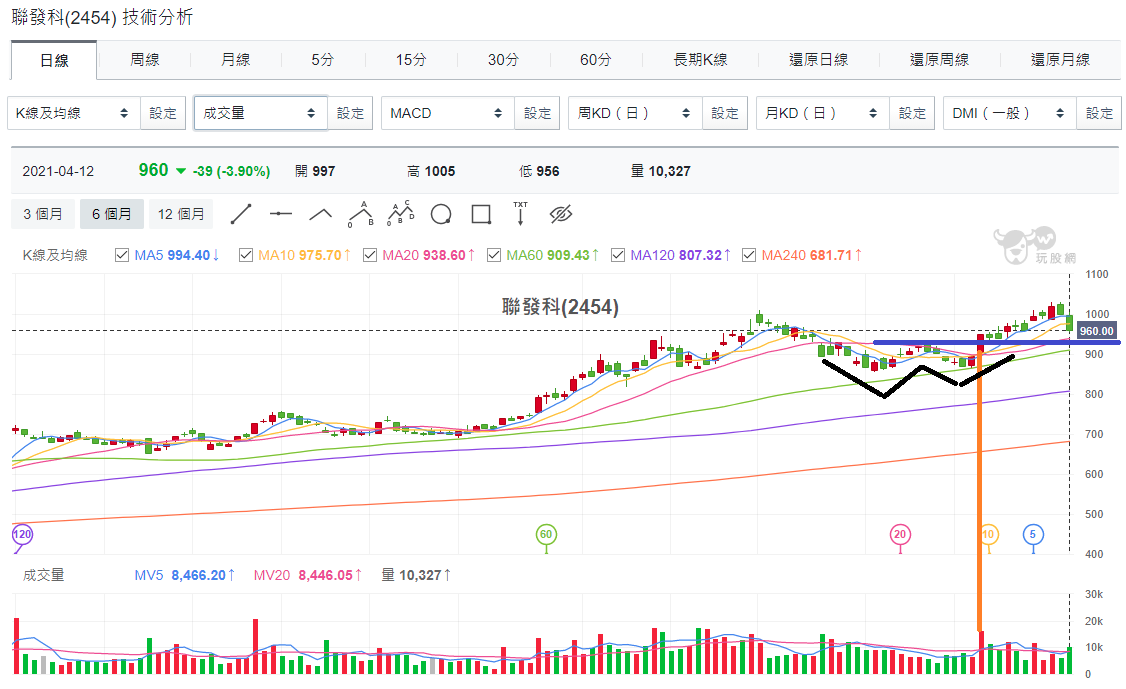The image size is (1126, 689).
Task: Select the trend line drawing tool
Action: [x=241, y=214]
